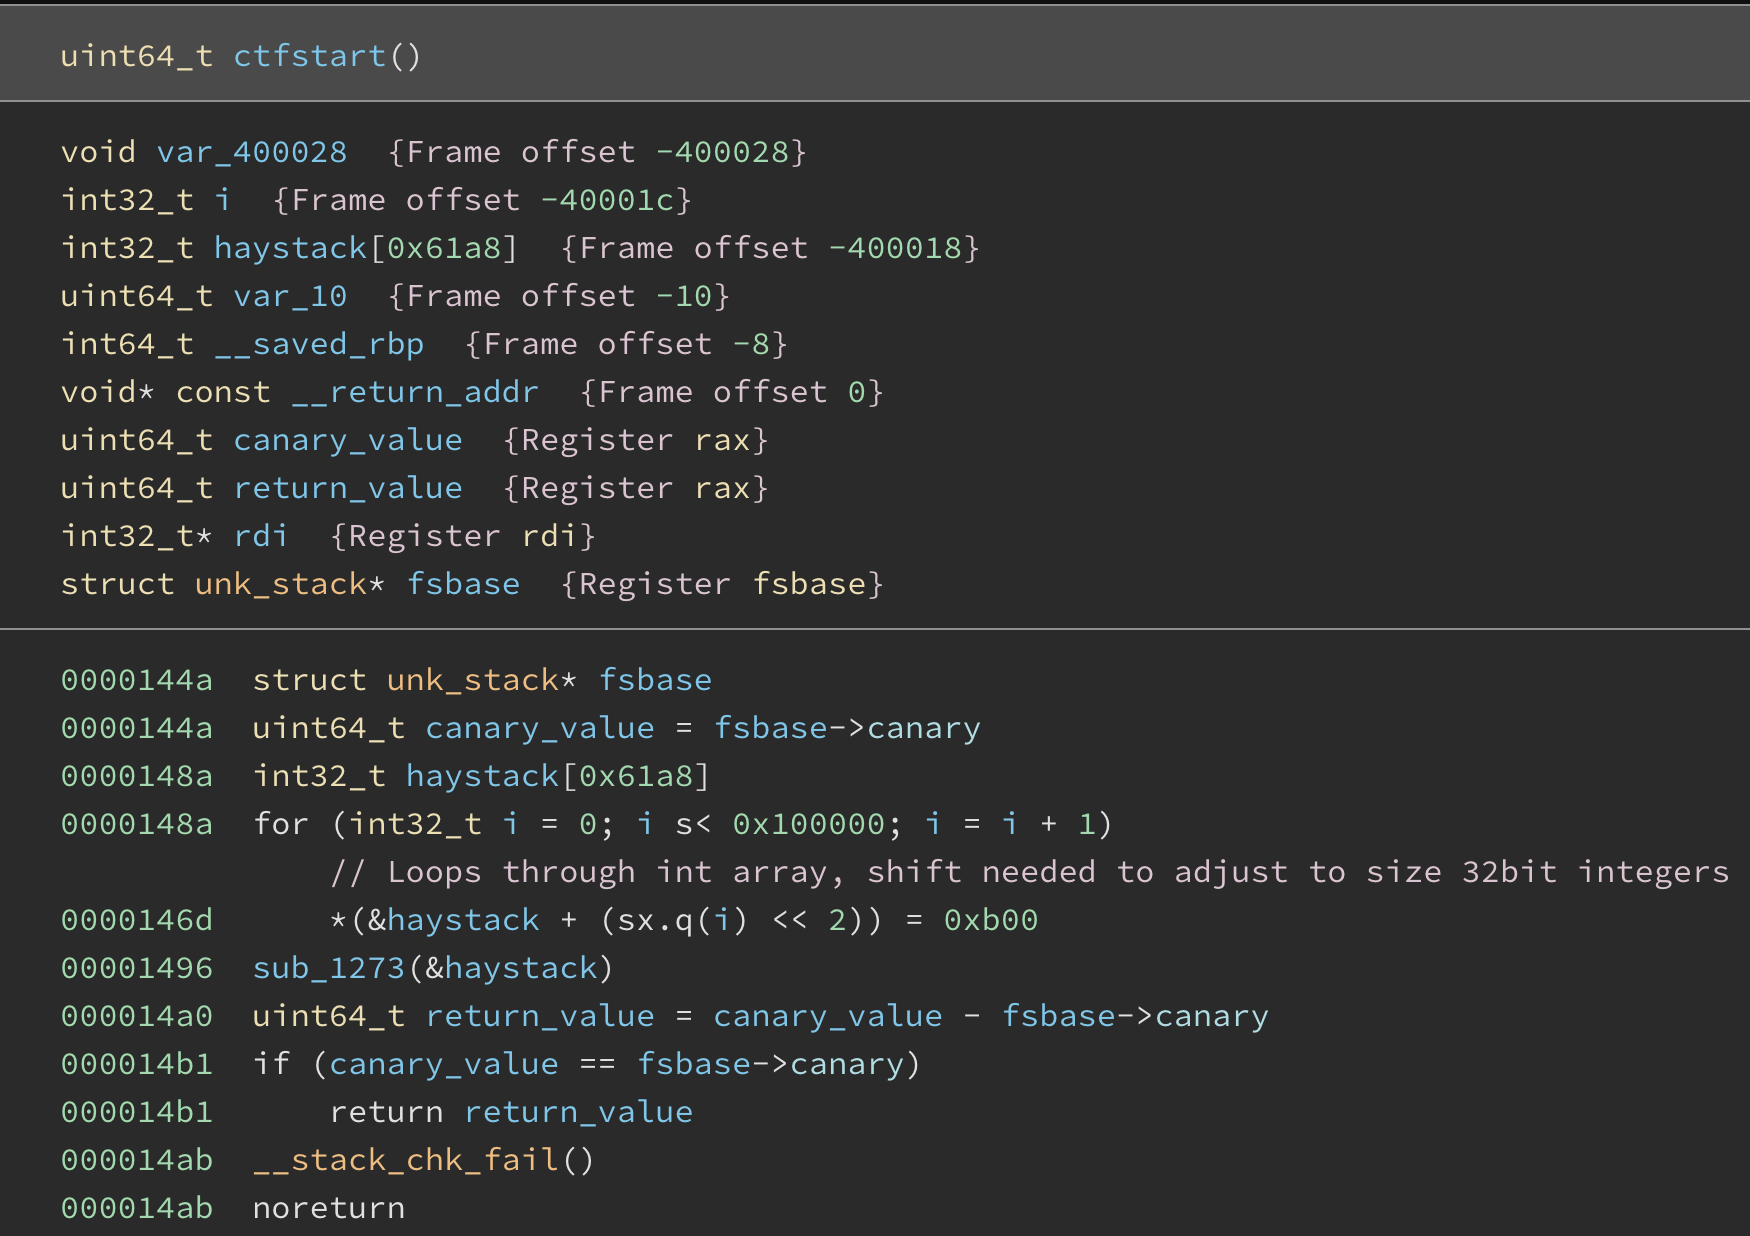Screen dimensions: 1750x1236
Task: Select the rdi variable name
Action: tap(261, 536)
